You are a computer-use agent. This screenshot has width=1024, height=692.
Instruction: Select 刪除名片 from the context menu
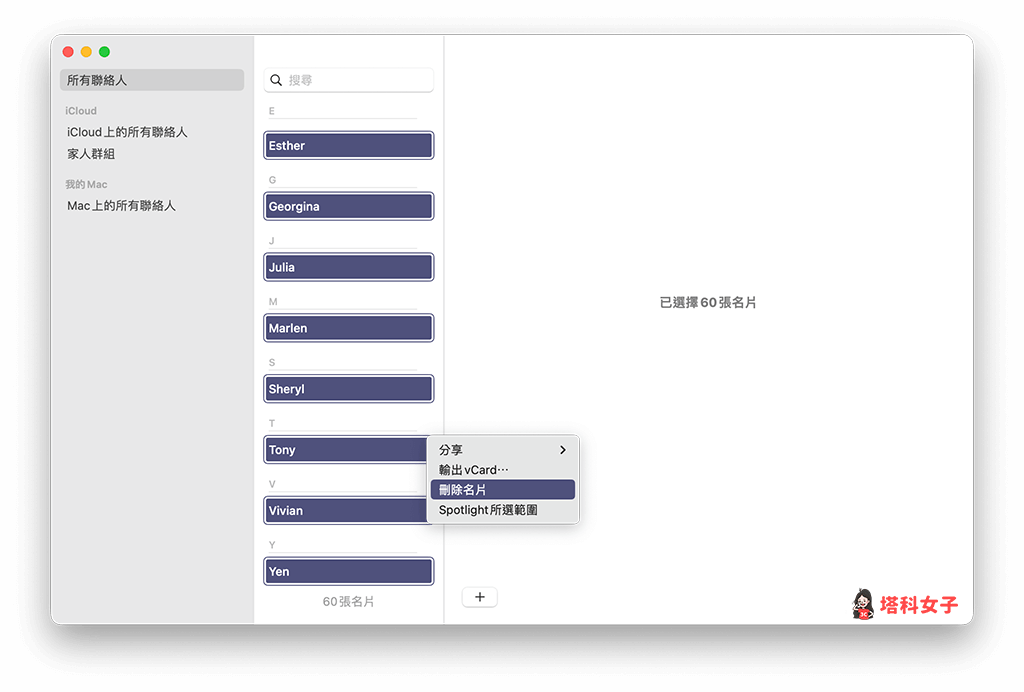click(502, 490)
